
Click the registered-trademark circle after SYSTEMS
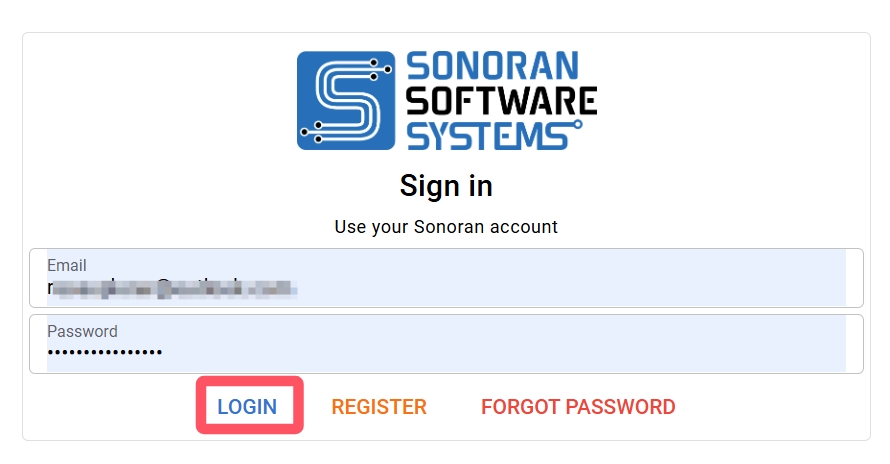pyautogui.click(x=576, y=125)
